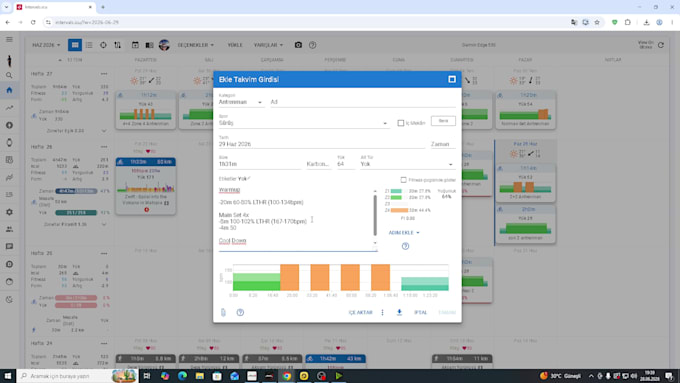Open the athletes people icon in sidebar
Screen dimensions: 680x383
[9, 229]
